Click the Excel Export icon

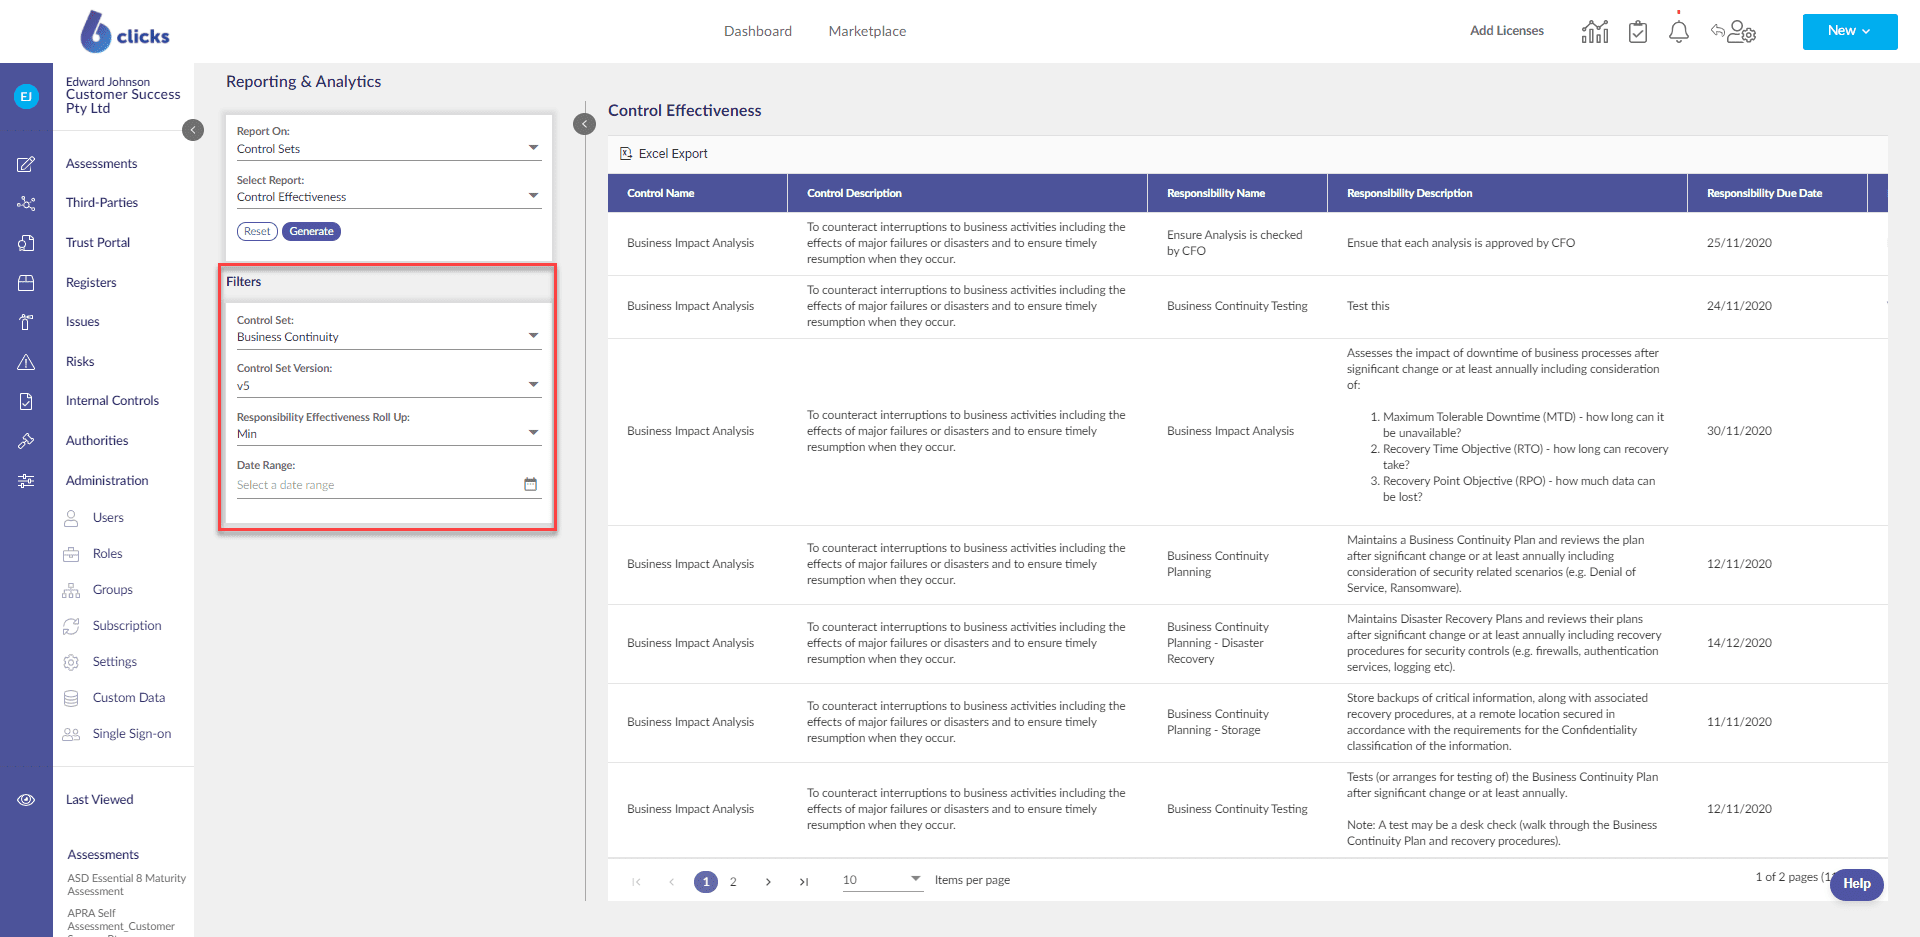tap(626, 154)
